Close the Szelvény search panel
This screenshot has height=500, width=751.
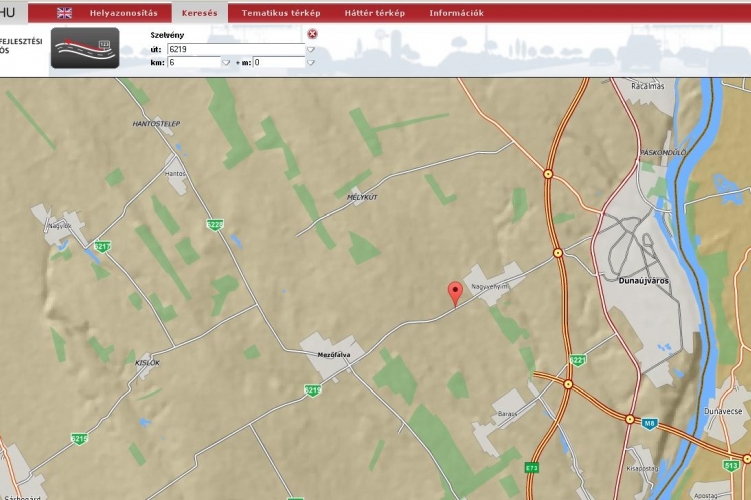tap(312, 34)
